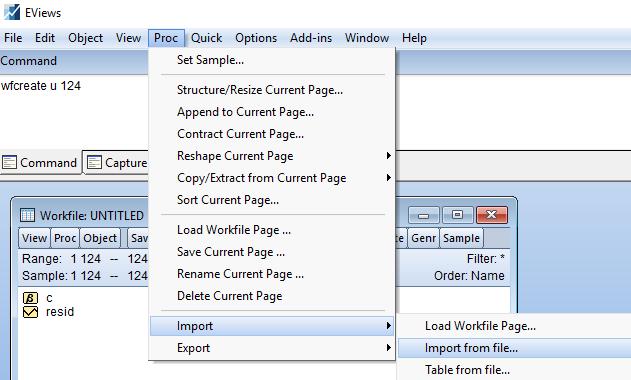Open the Edit menu
This screenshot has width=631, height=380.
coord(45,38)
